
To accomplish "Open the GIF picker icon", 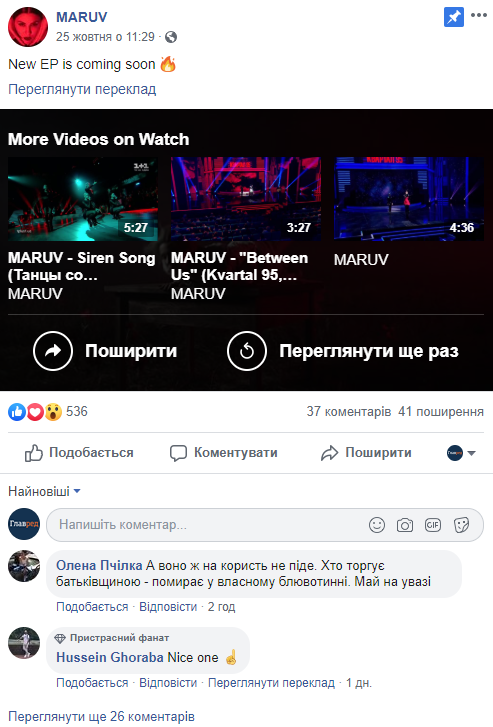I will [x=433, y=525].
